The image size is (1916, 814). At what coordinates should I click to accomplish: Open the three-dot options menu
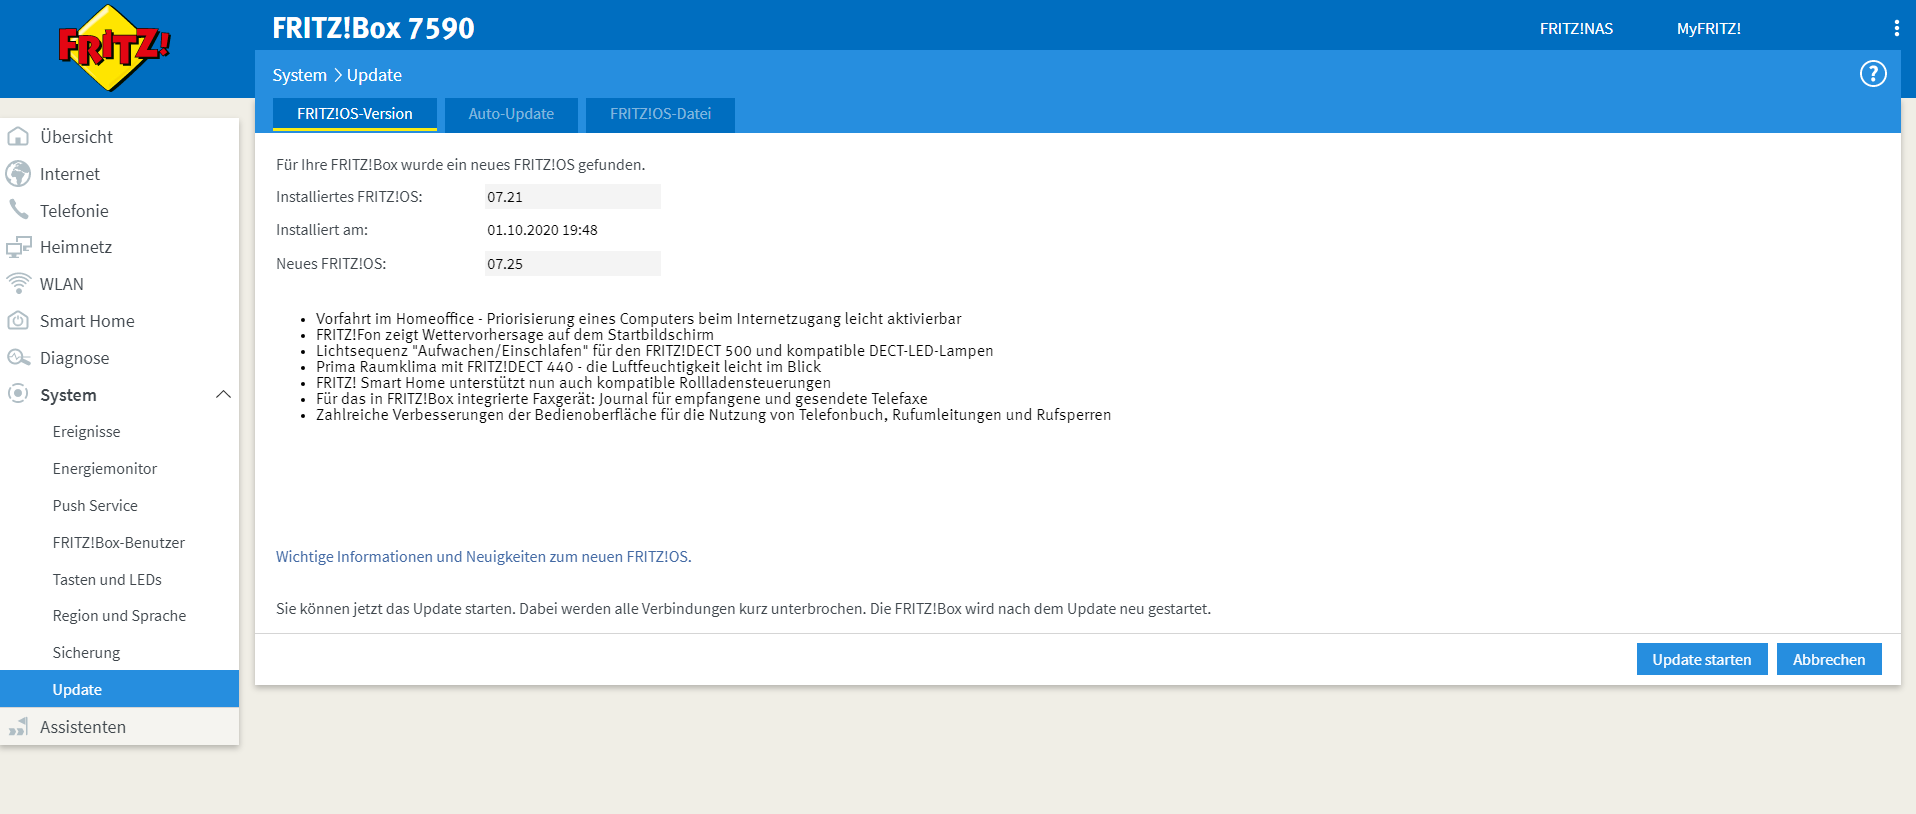(x=1896, y=28)
